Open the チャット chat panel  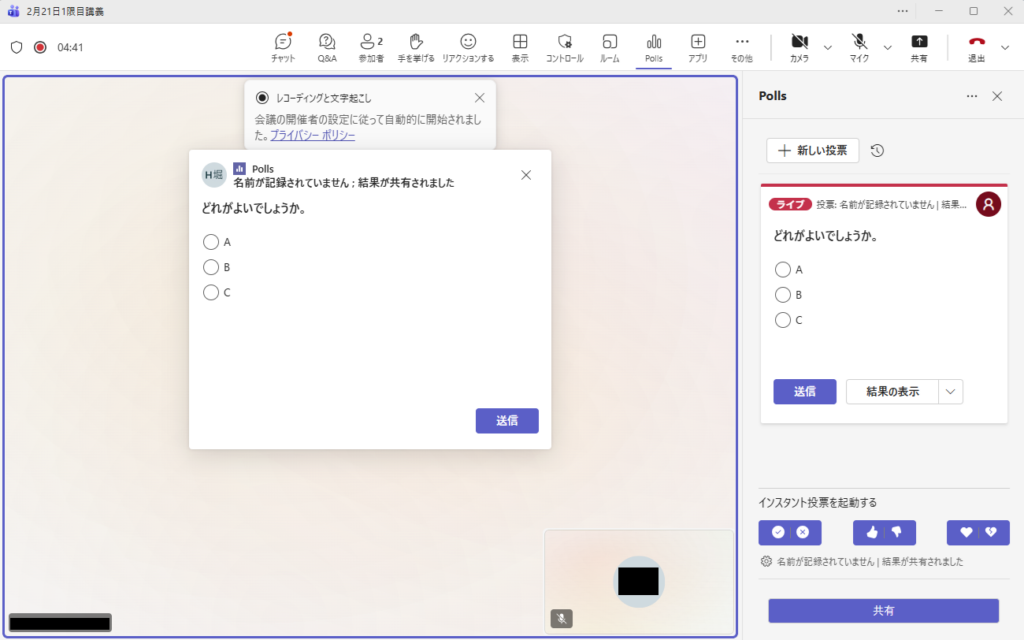point(283,47)
